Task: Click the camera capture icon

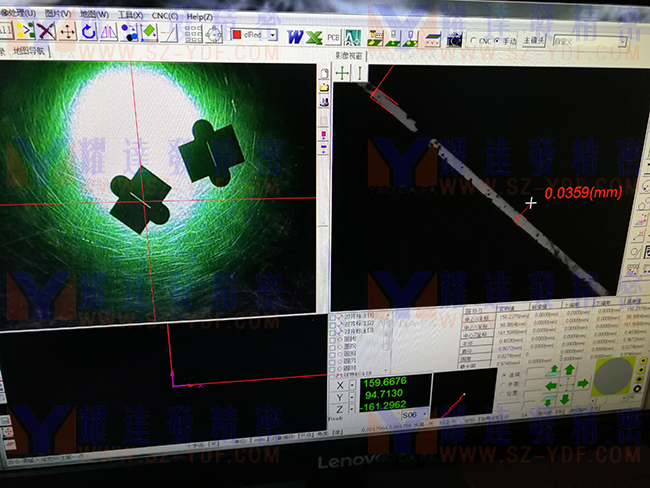Action: 454,40
